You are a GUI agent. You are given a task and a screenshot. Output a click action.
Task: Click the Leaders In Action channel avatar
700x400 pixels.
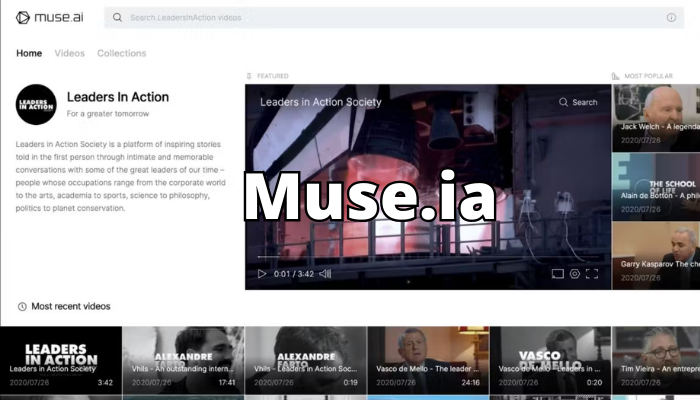pos(36,104)
